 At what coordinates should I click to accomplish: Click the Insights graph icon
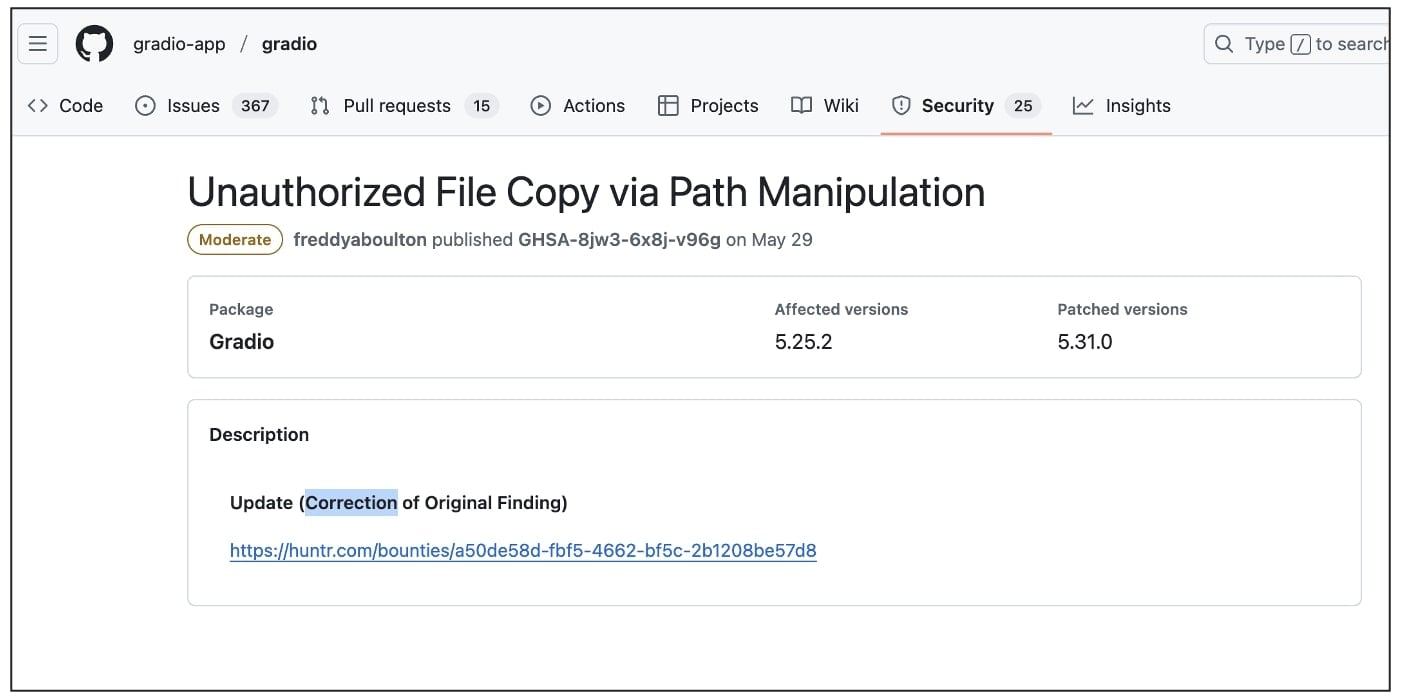[1083, 106]
